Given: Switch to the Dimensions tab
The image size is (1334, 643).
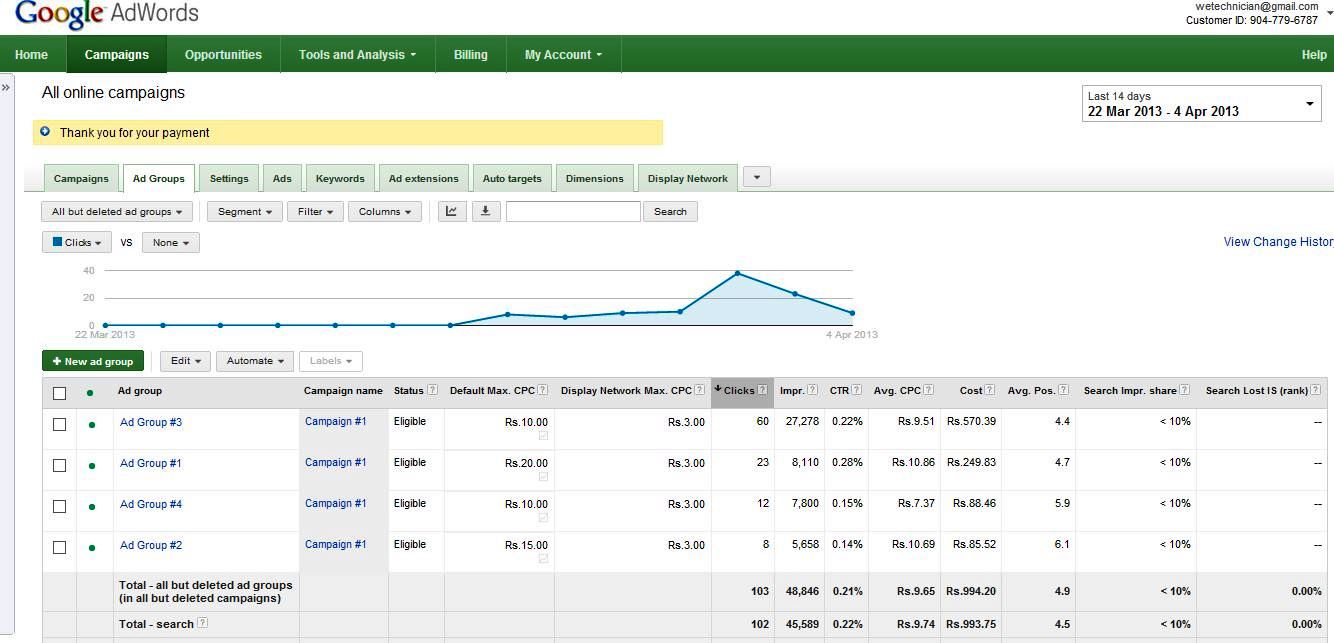Looking at the screenshot, I should [x=594, y=178].
